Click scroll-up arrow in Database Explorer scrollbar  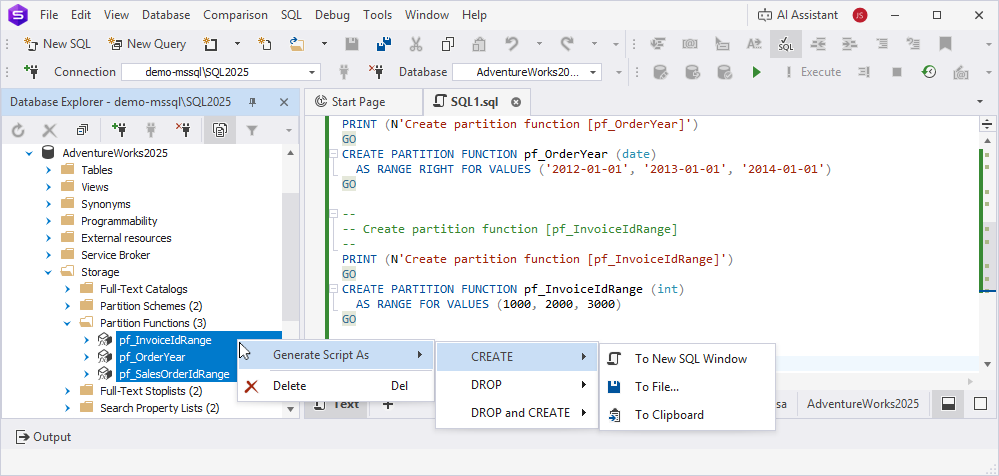[x=290, y=153]
